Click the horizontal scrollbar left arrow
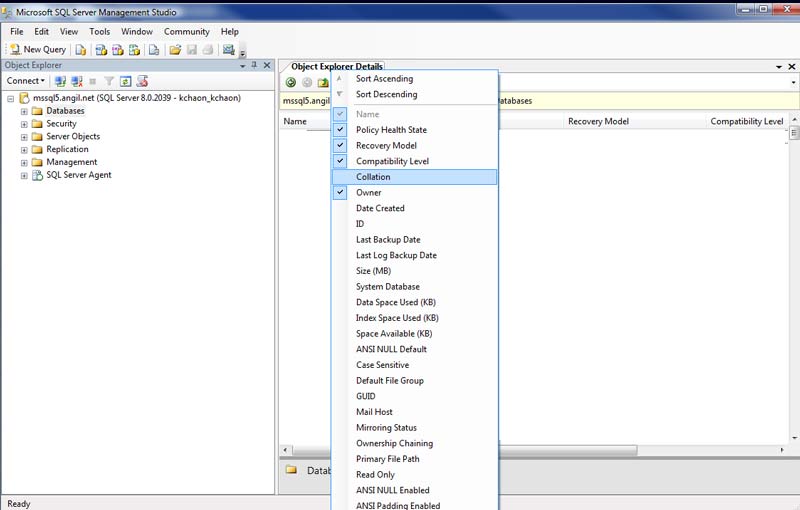Image resolution: width=800 pixels, height=510 pixels. pos(285,450)
